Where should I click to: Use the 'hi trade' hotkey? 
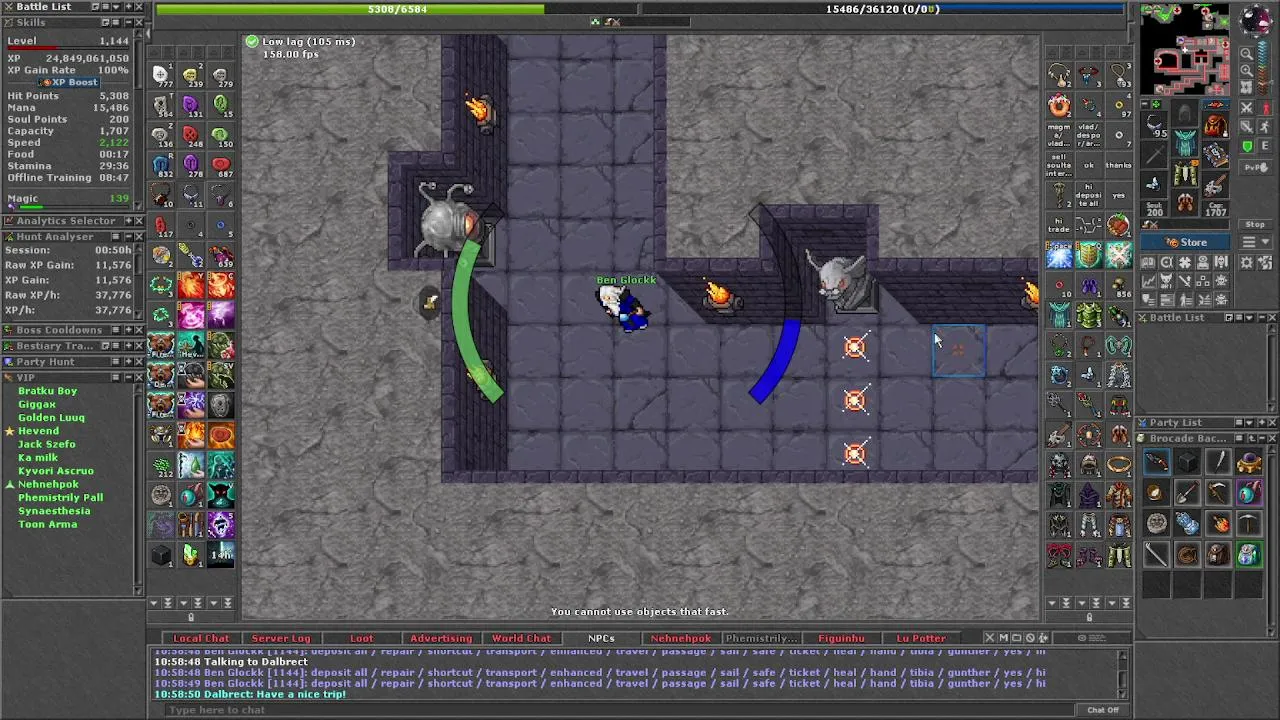click(x=1059, y=226)
